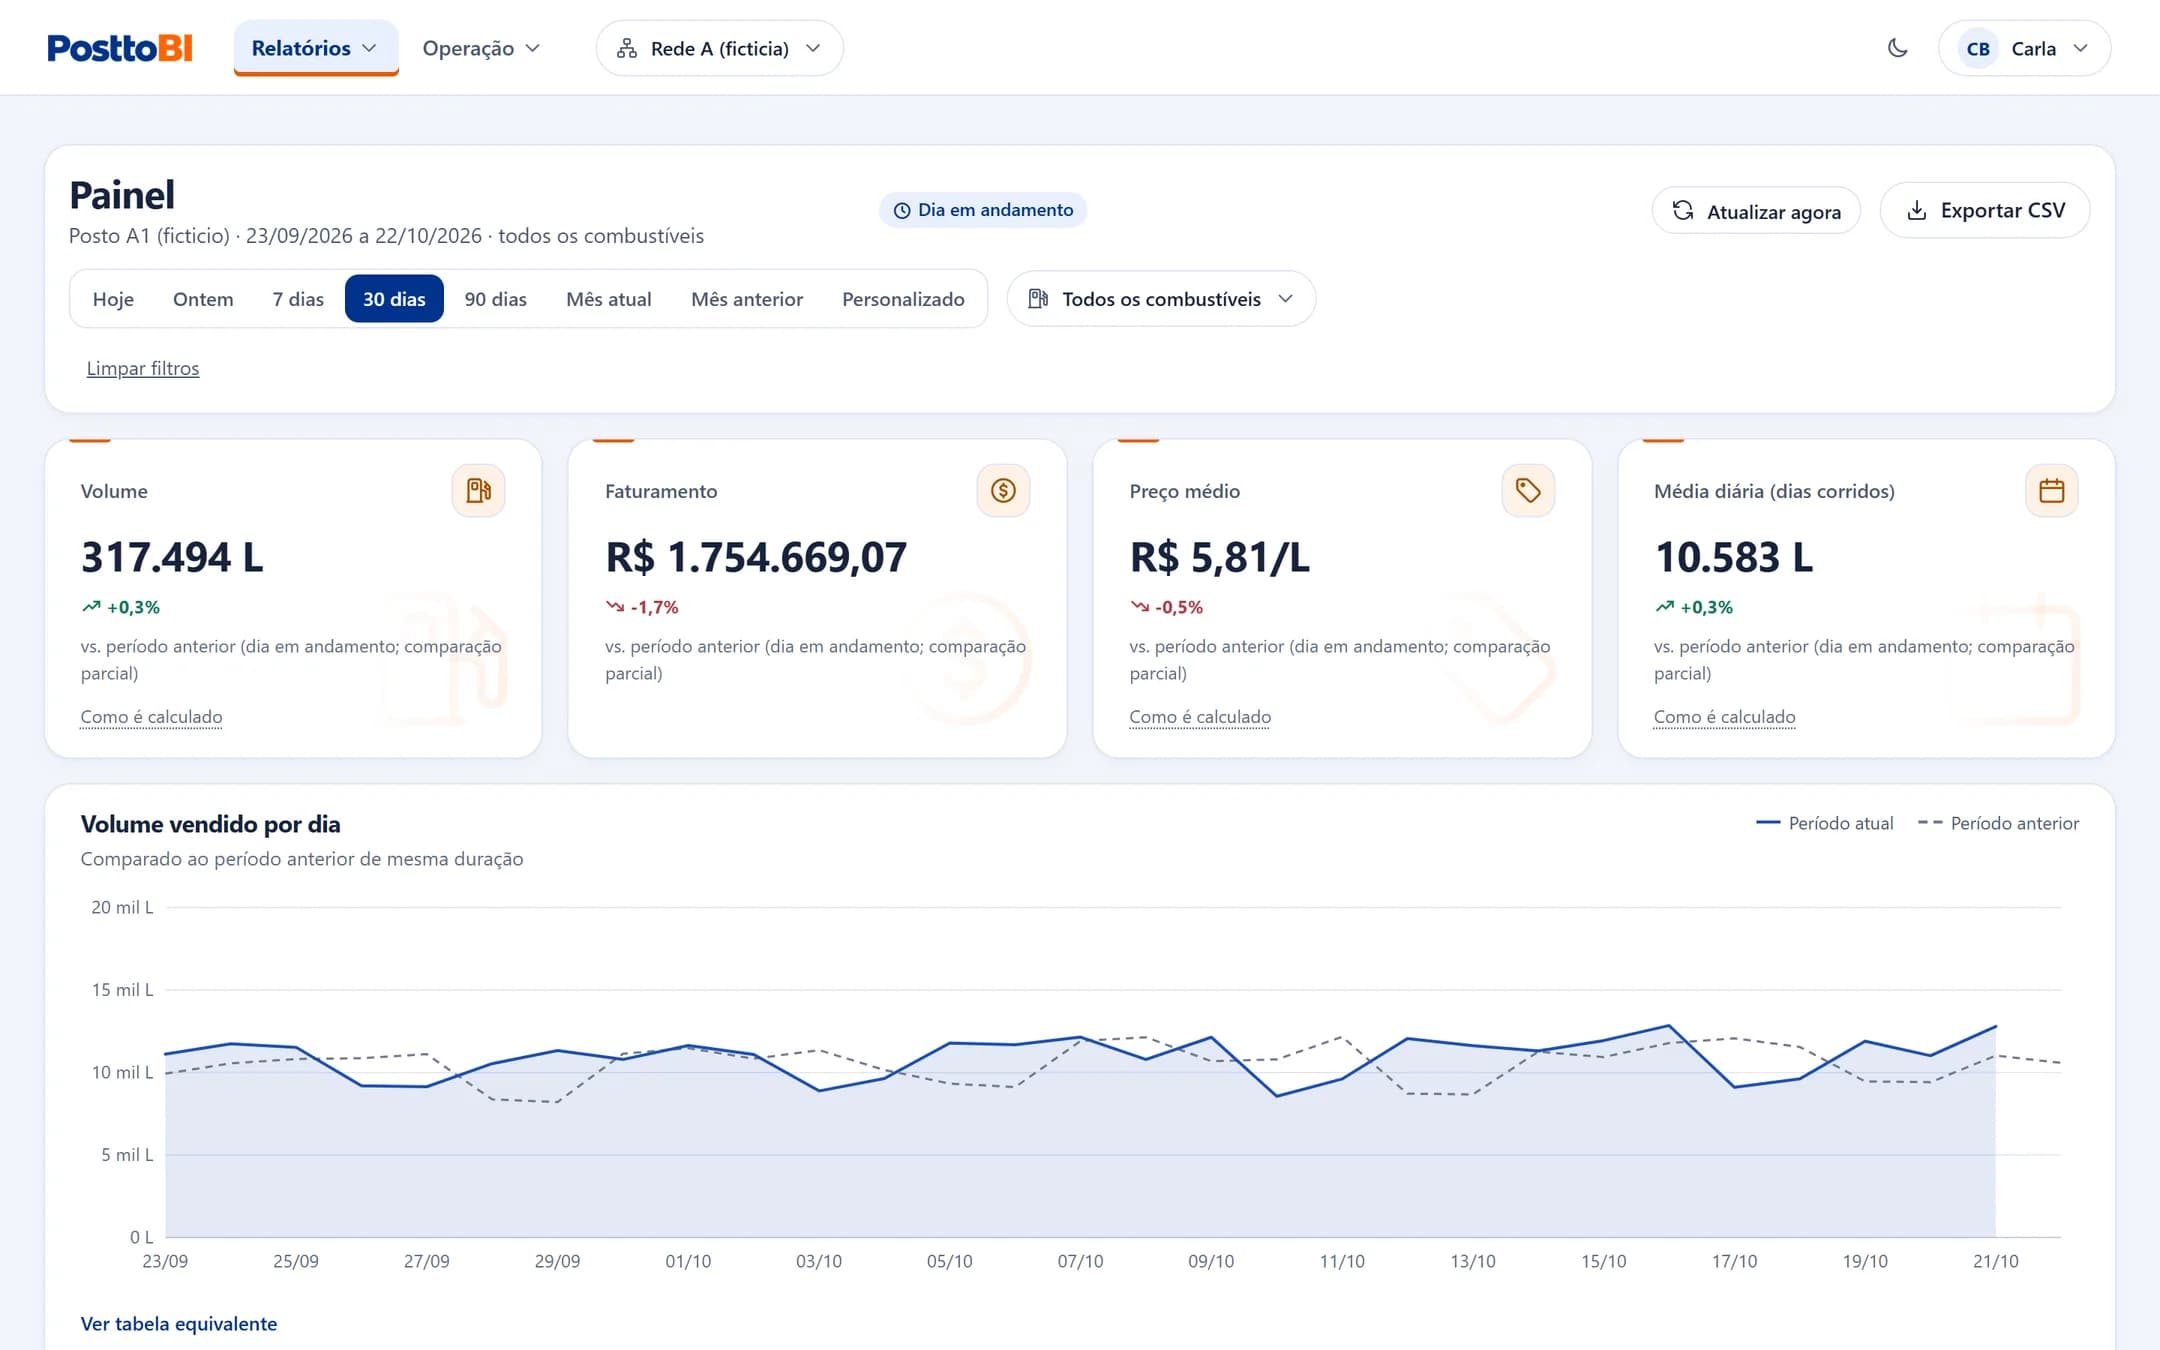Toggle Período atual legend series

(x=1824, y=823)
